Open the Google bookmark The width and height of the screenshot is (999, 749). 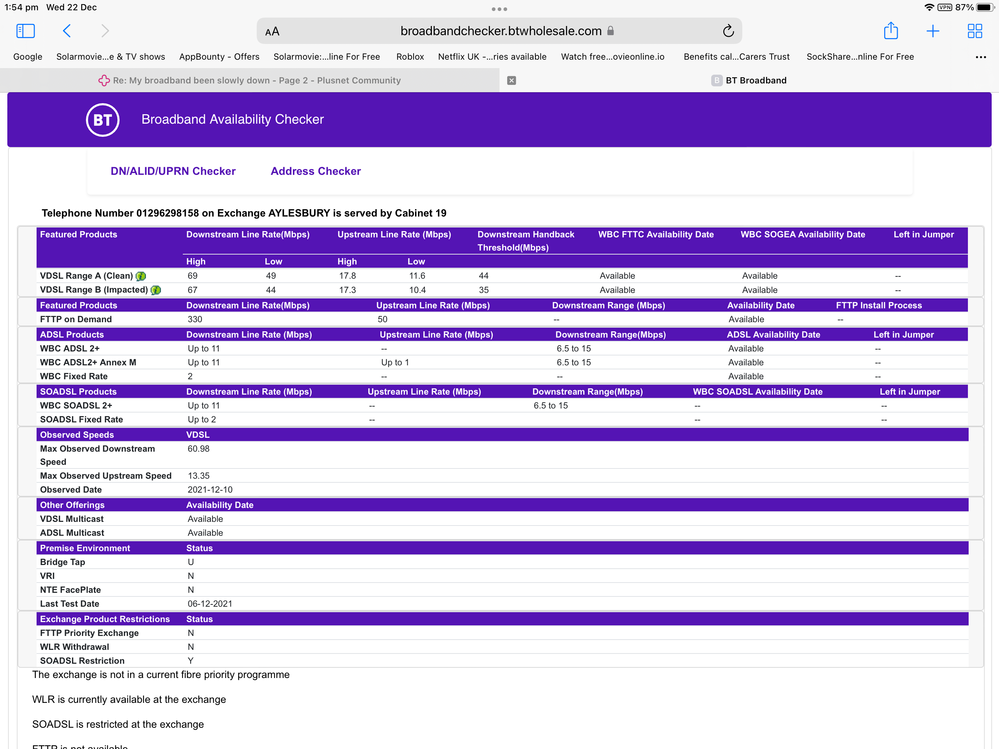coord(27,57)
